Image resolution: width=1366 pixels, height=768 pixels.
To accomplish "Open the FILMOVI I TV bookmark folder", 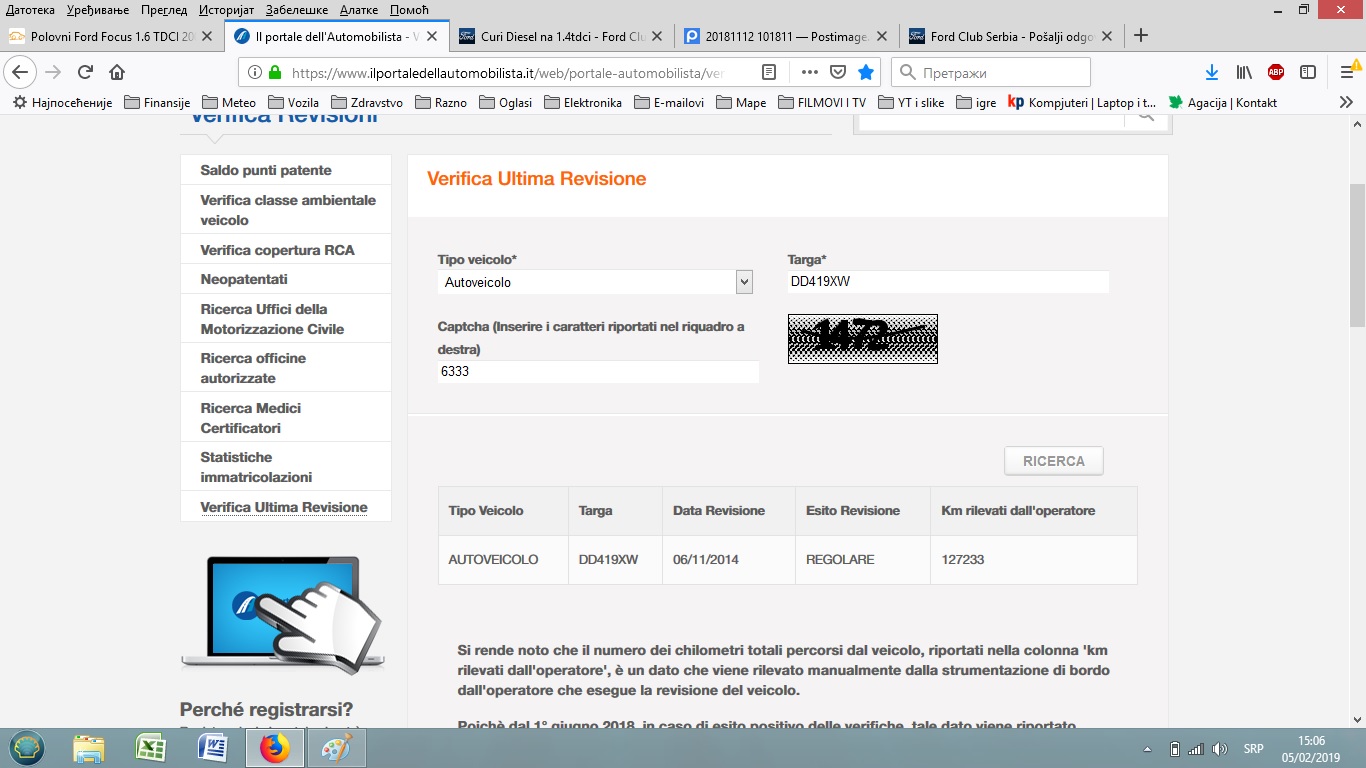I will click(821, 102).
